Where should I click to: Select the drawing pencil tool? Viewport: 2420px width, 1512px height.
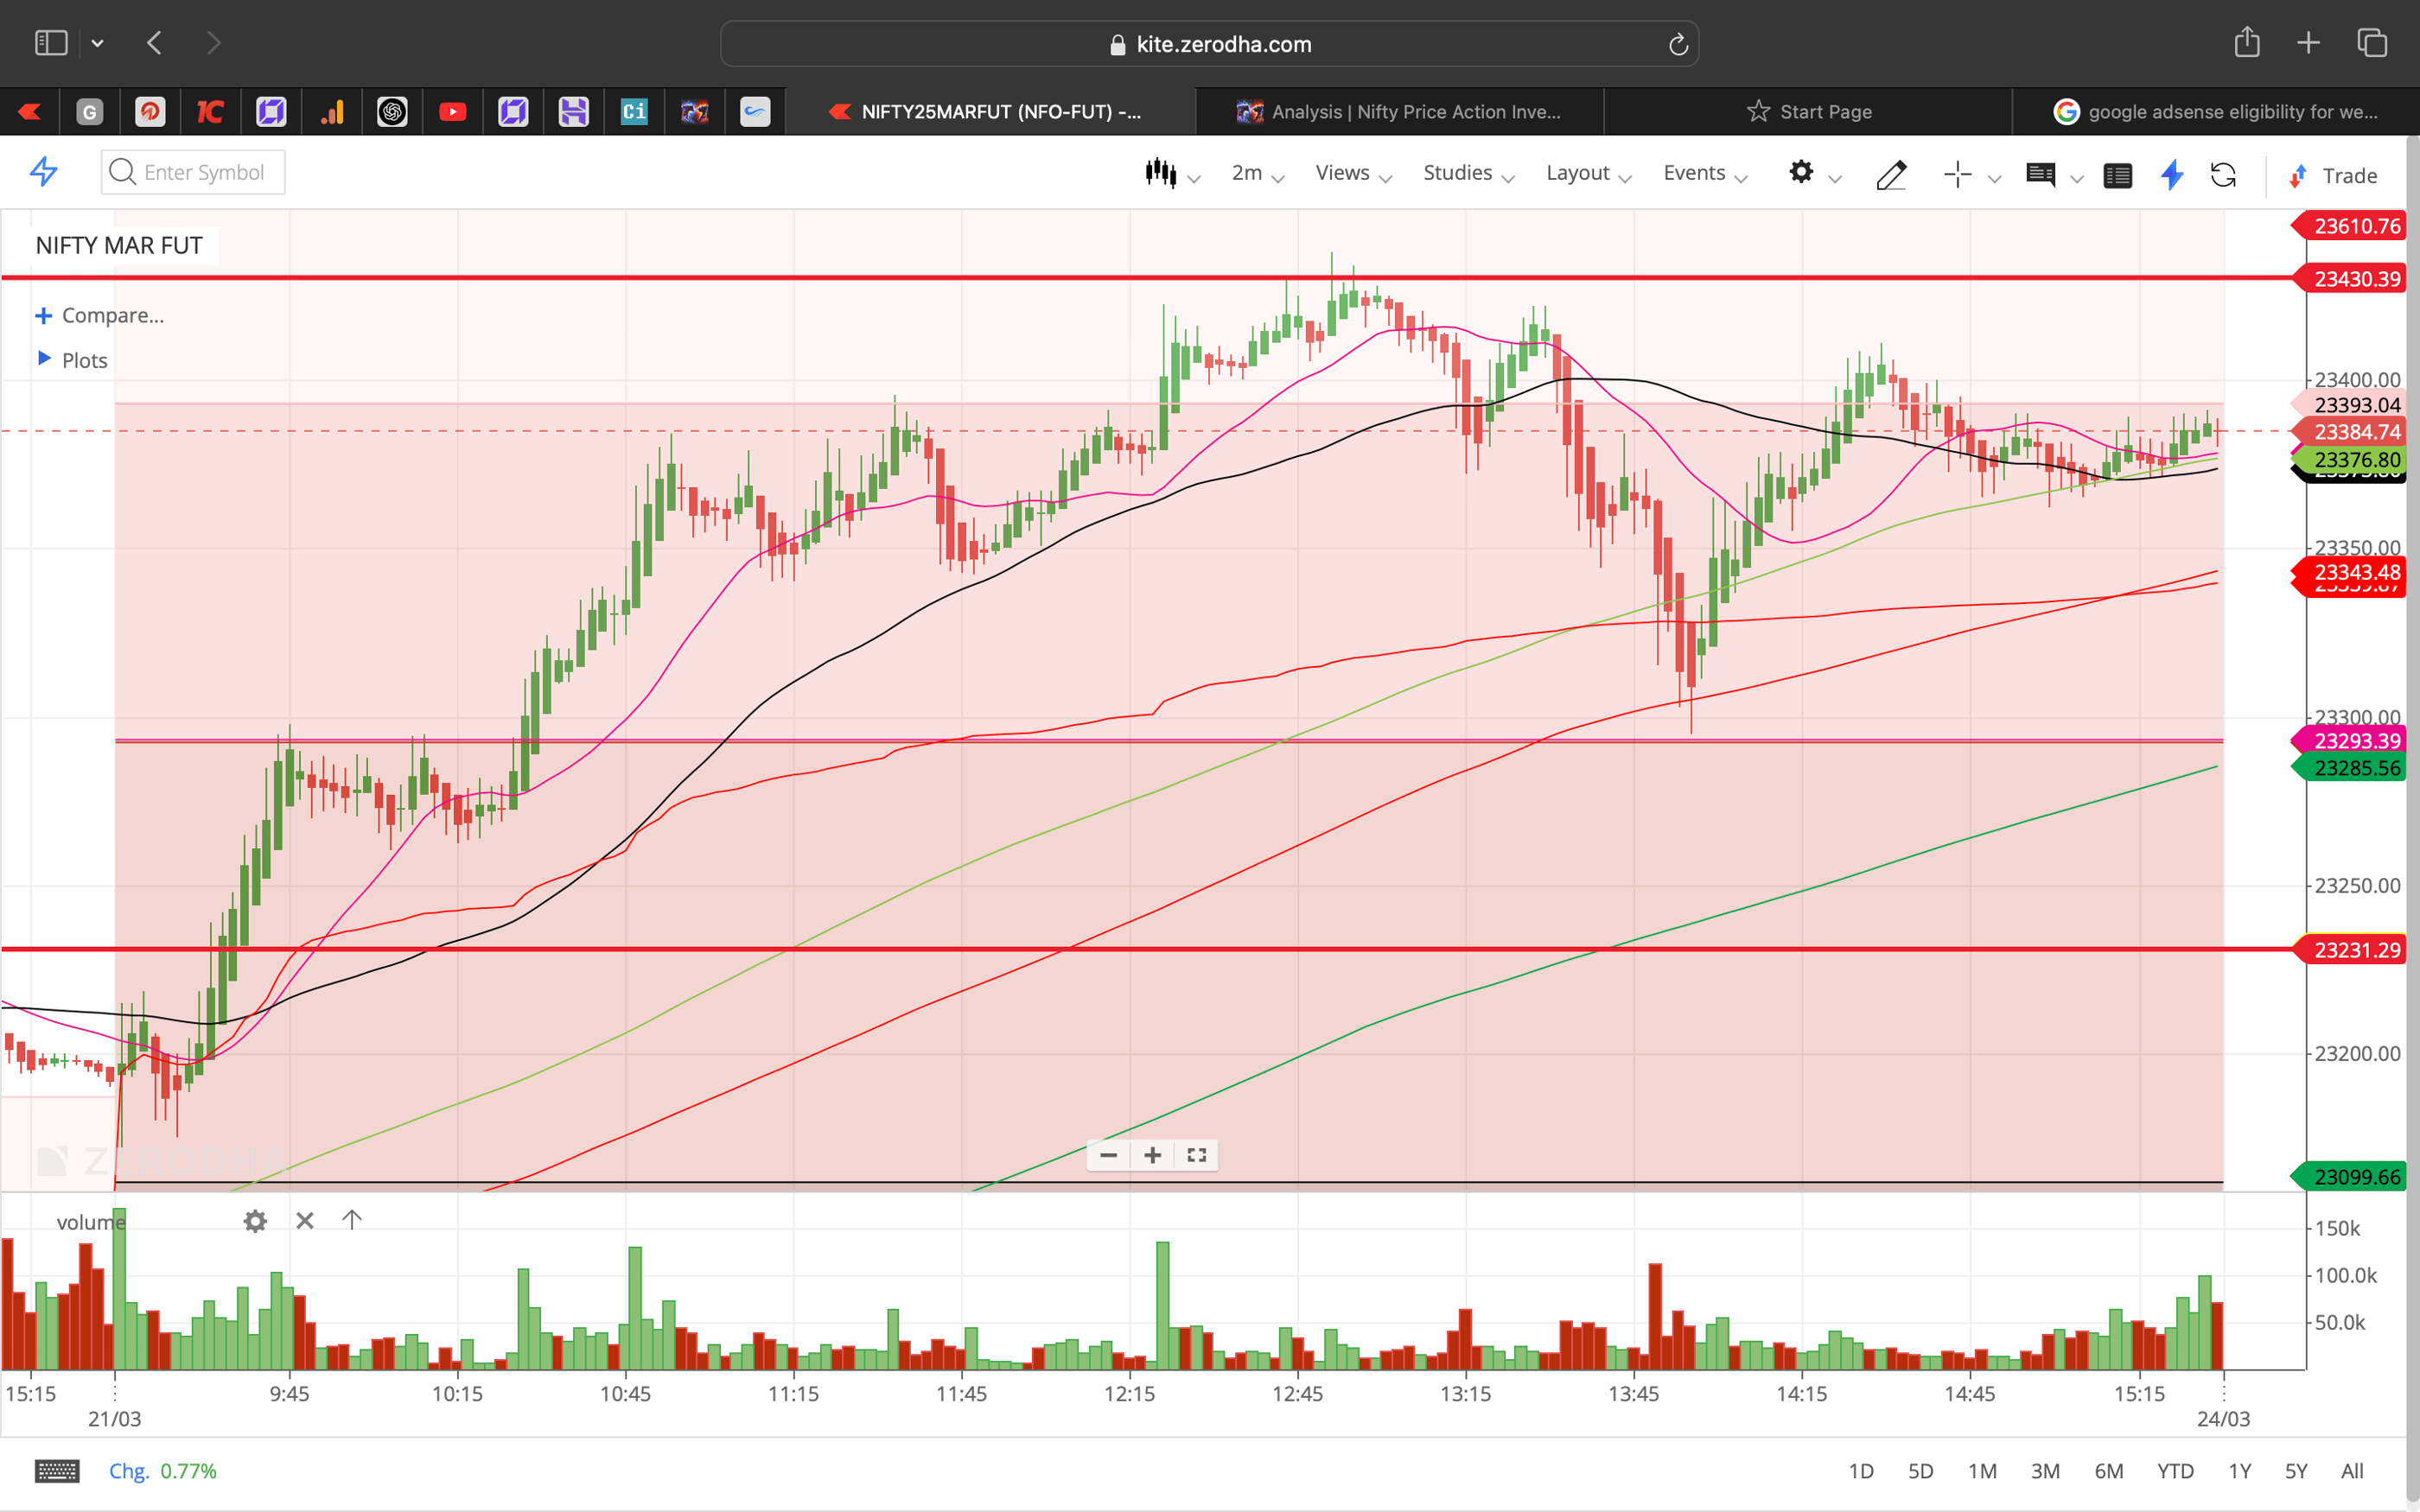1890,175
